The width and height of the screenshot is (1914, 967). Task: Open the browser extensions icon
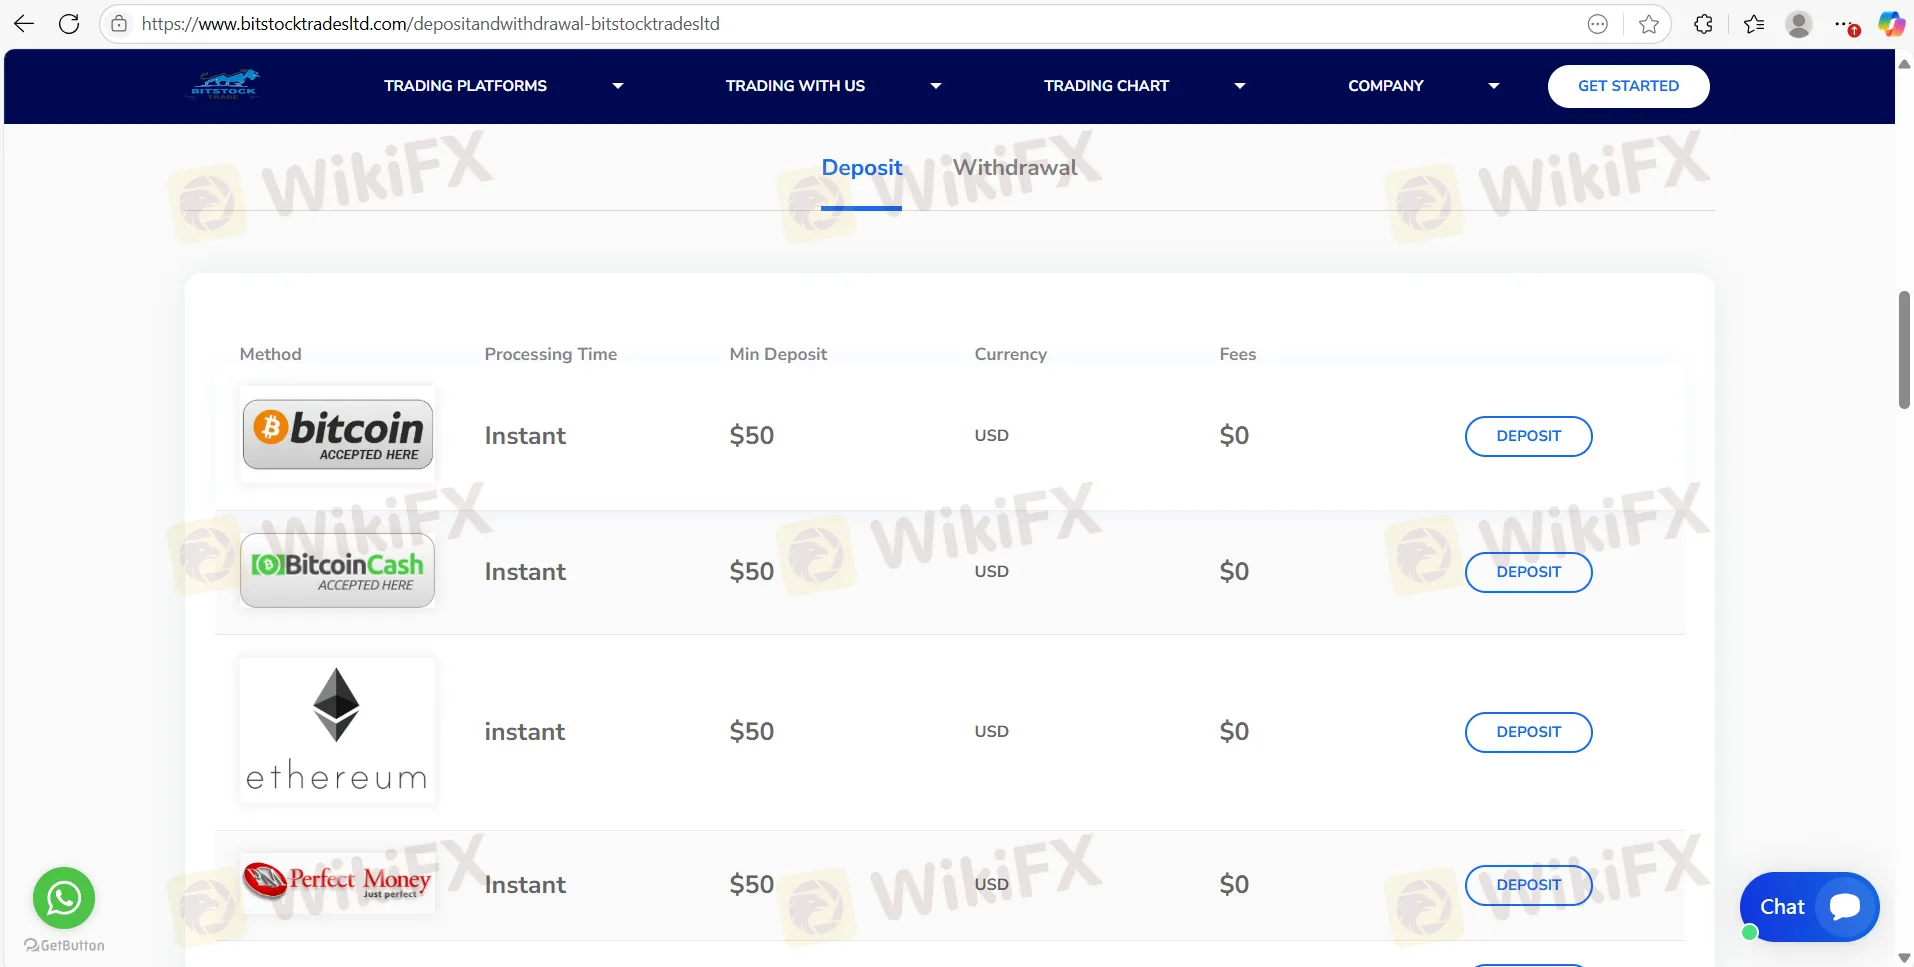point(1703,23)
